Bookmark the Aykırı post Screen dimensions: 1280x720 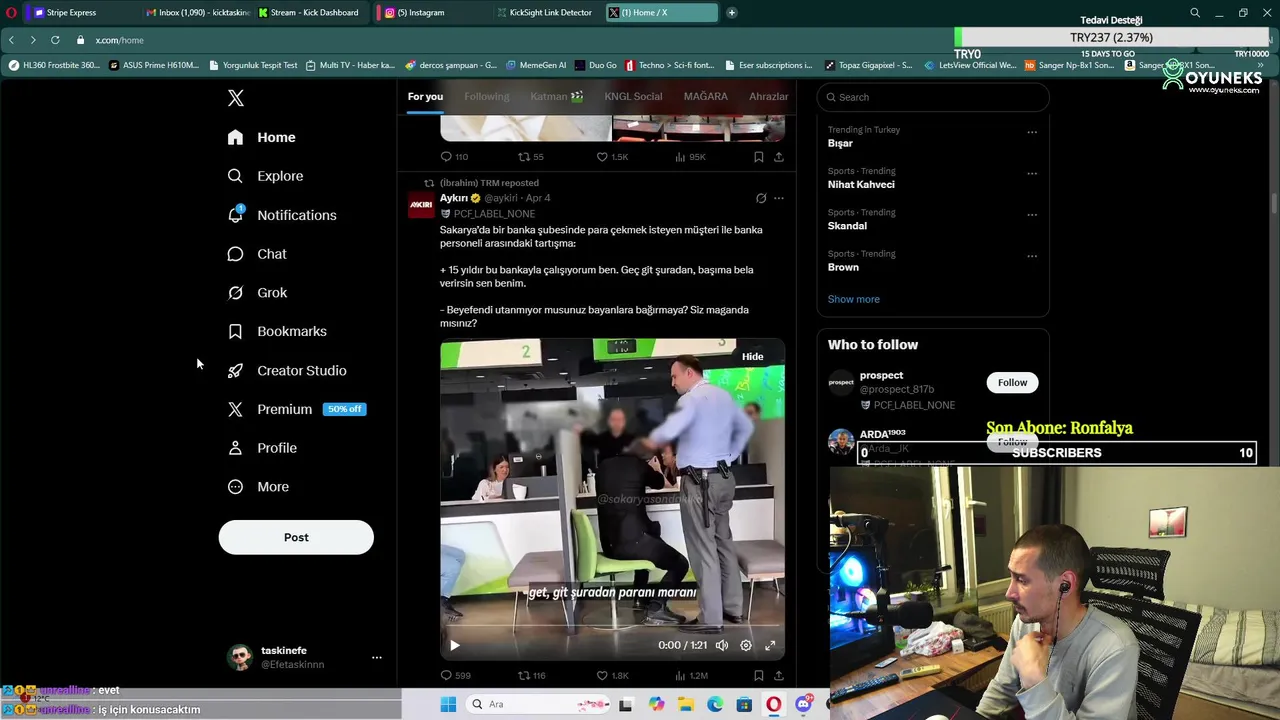[x=758, y=675]
